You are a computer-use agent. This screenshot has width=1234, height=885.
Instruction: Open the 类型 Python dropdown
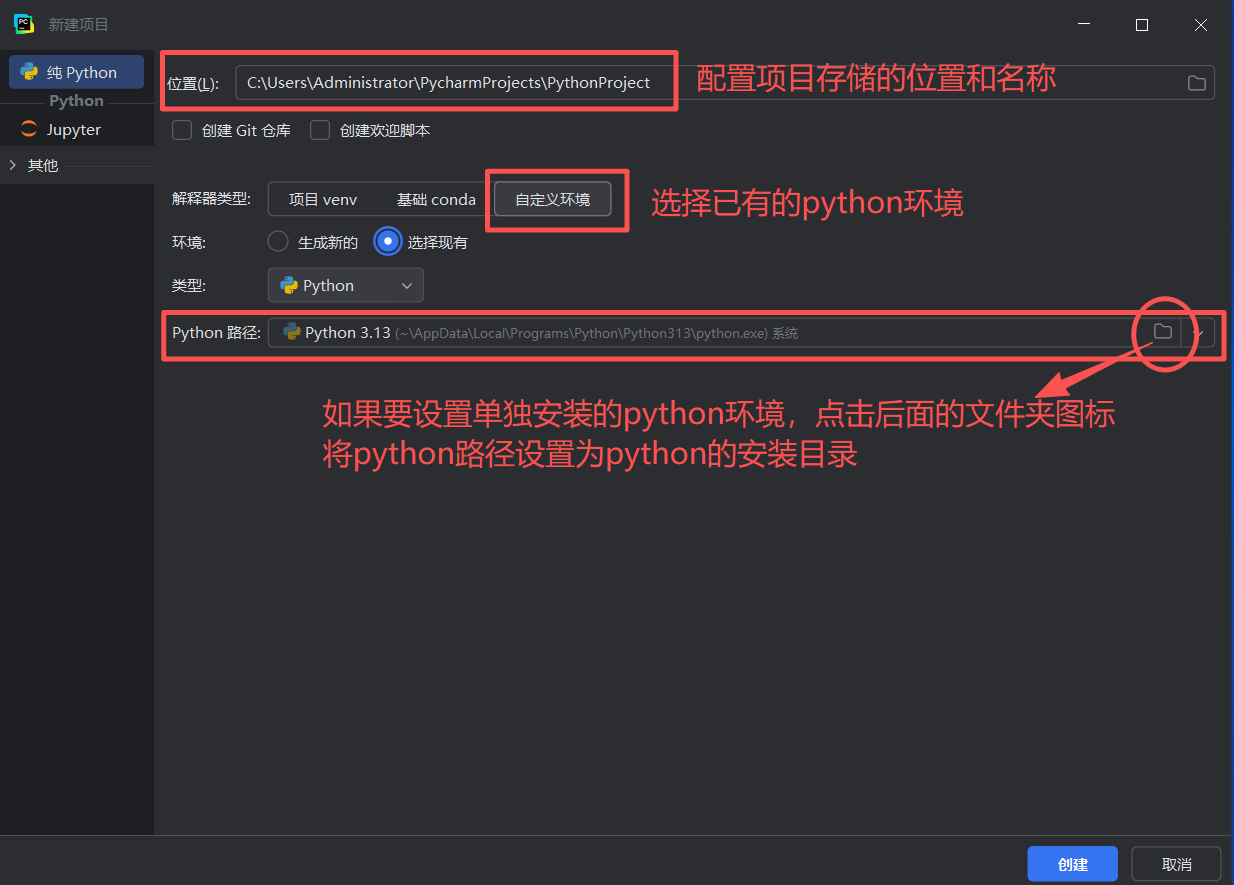tap(346, 285)
